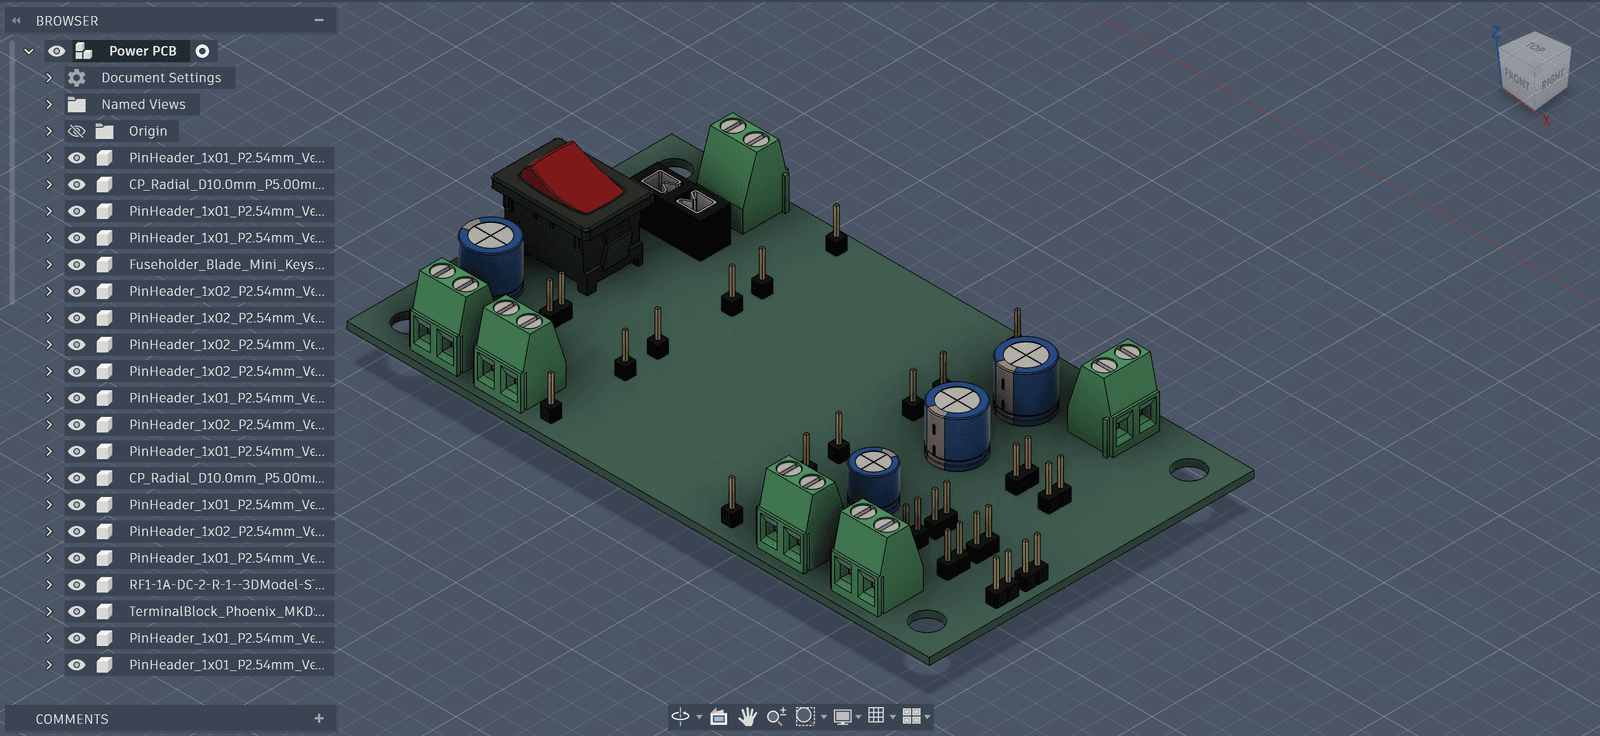The image size is (1600, 736).
Task: Click the folder icon beside Named Views
Action: tap(77, 104)
